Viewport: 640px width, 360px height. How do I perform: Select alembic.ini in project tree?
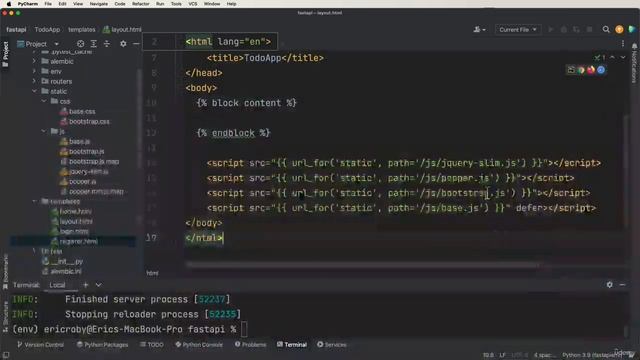point(66,271)
